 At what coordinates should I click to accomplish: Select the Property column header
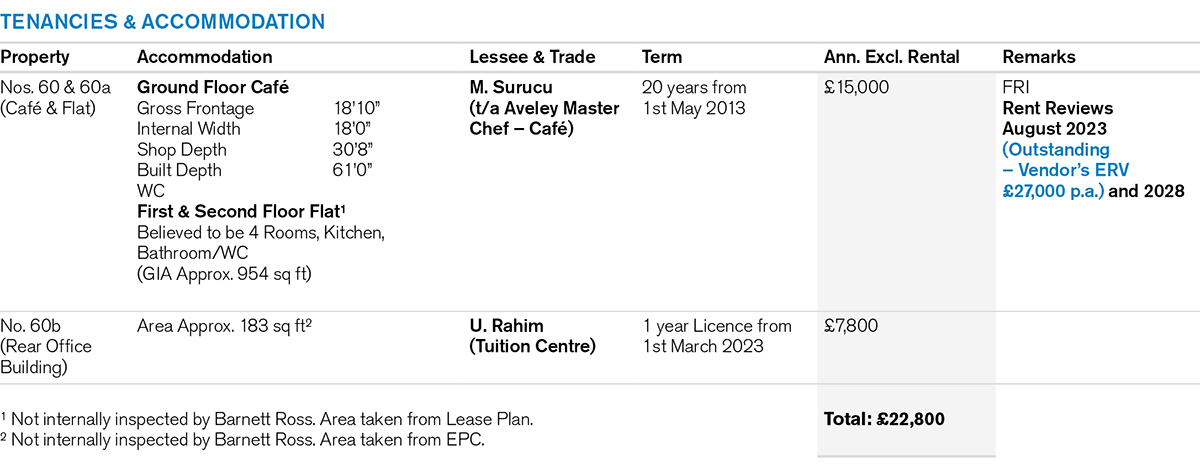click(x=35, y=57)
